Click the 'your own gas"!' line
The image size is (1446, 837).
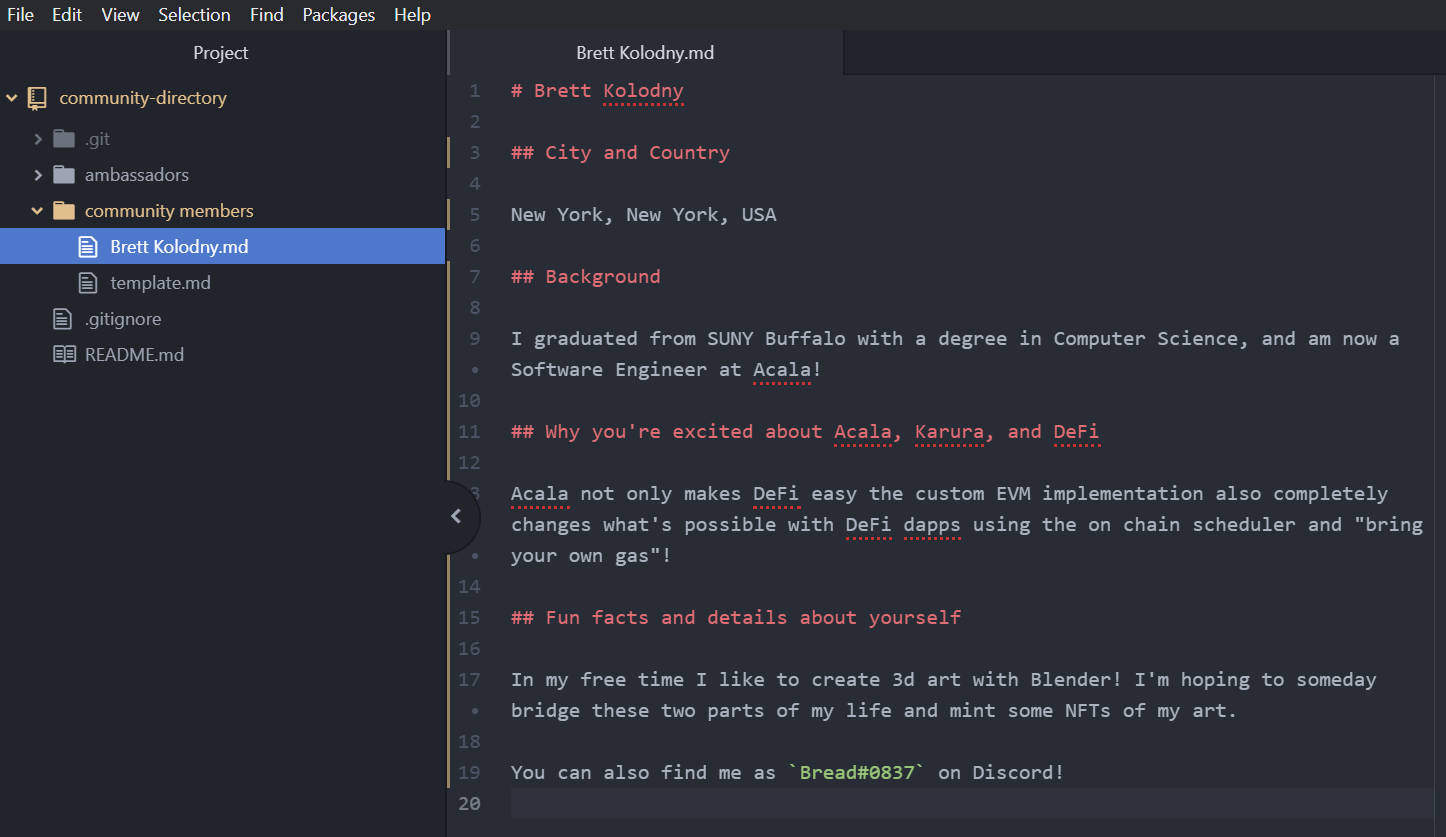coord(591,556)
